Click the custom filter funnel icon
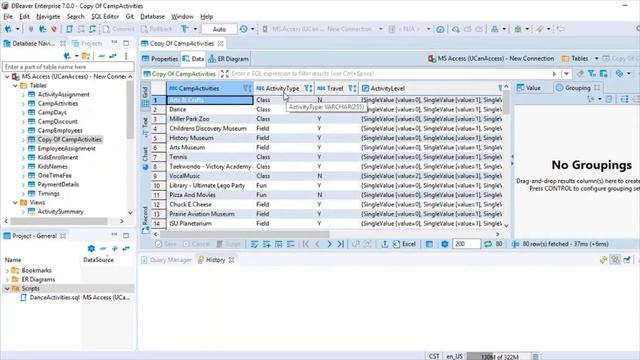This screenshot has height=360, width=640. click(592, 74)
